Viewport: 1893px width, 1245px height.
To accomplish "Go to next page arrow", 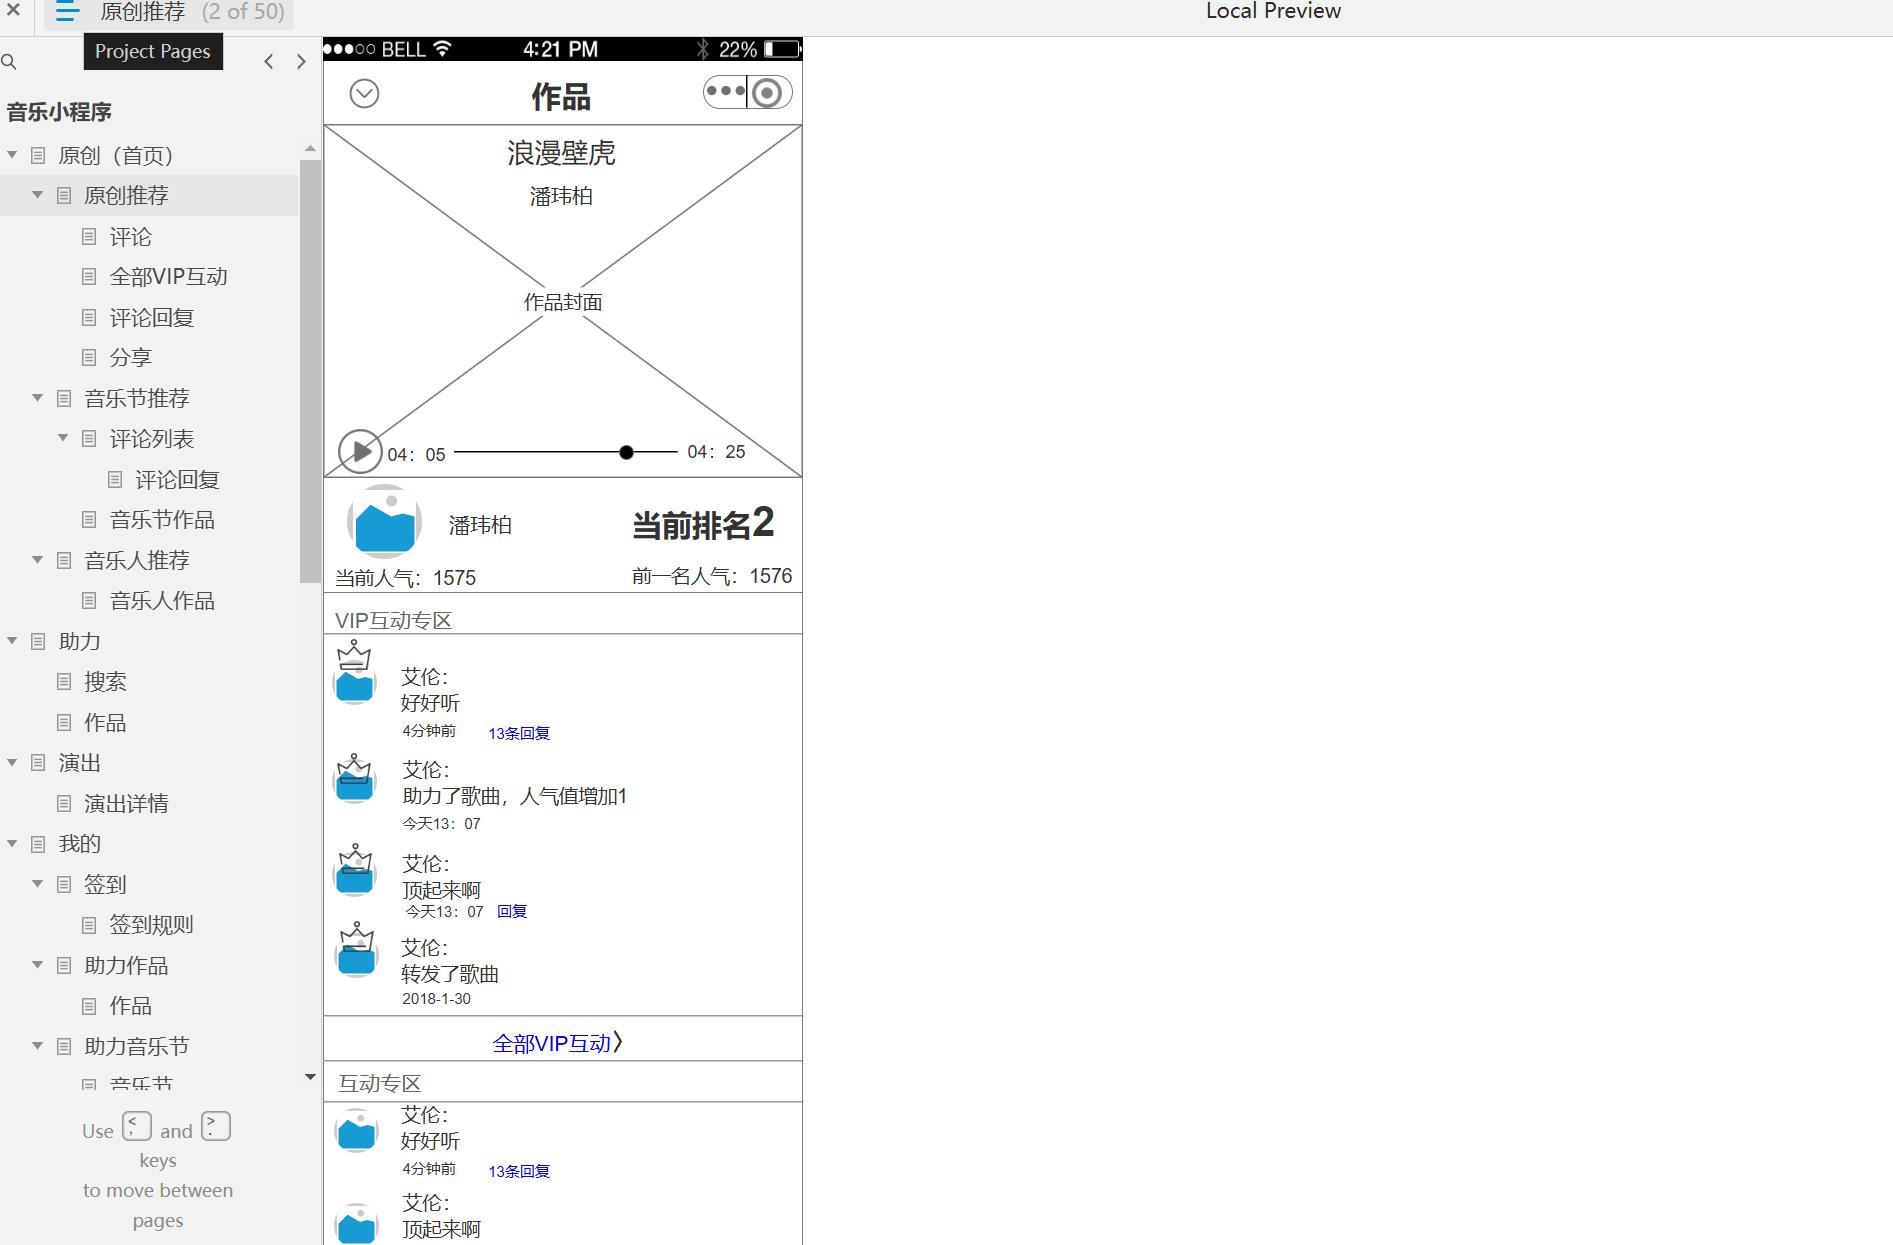I will 301,62.
